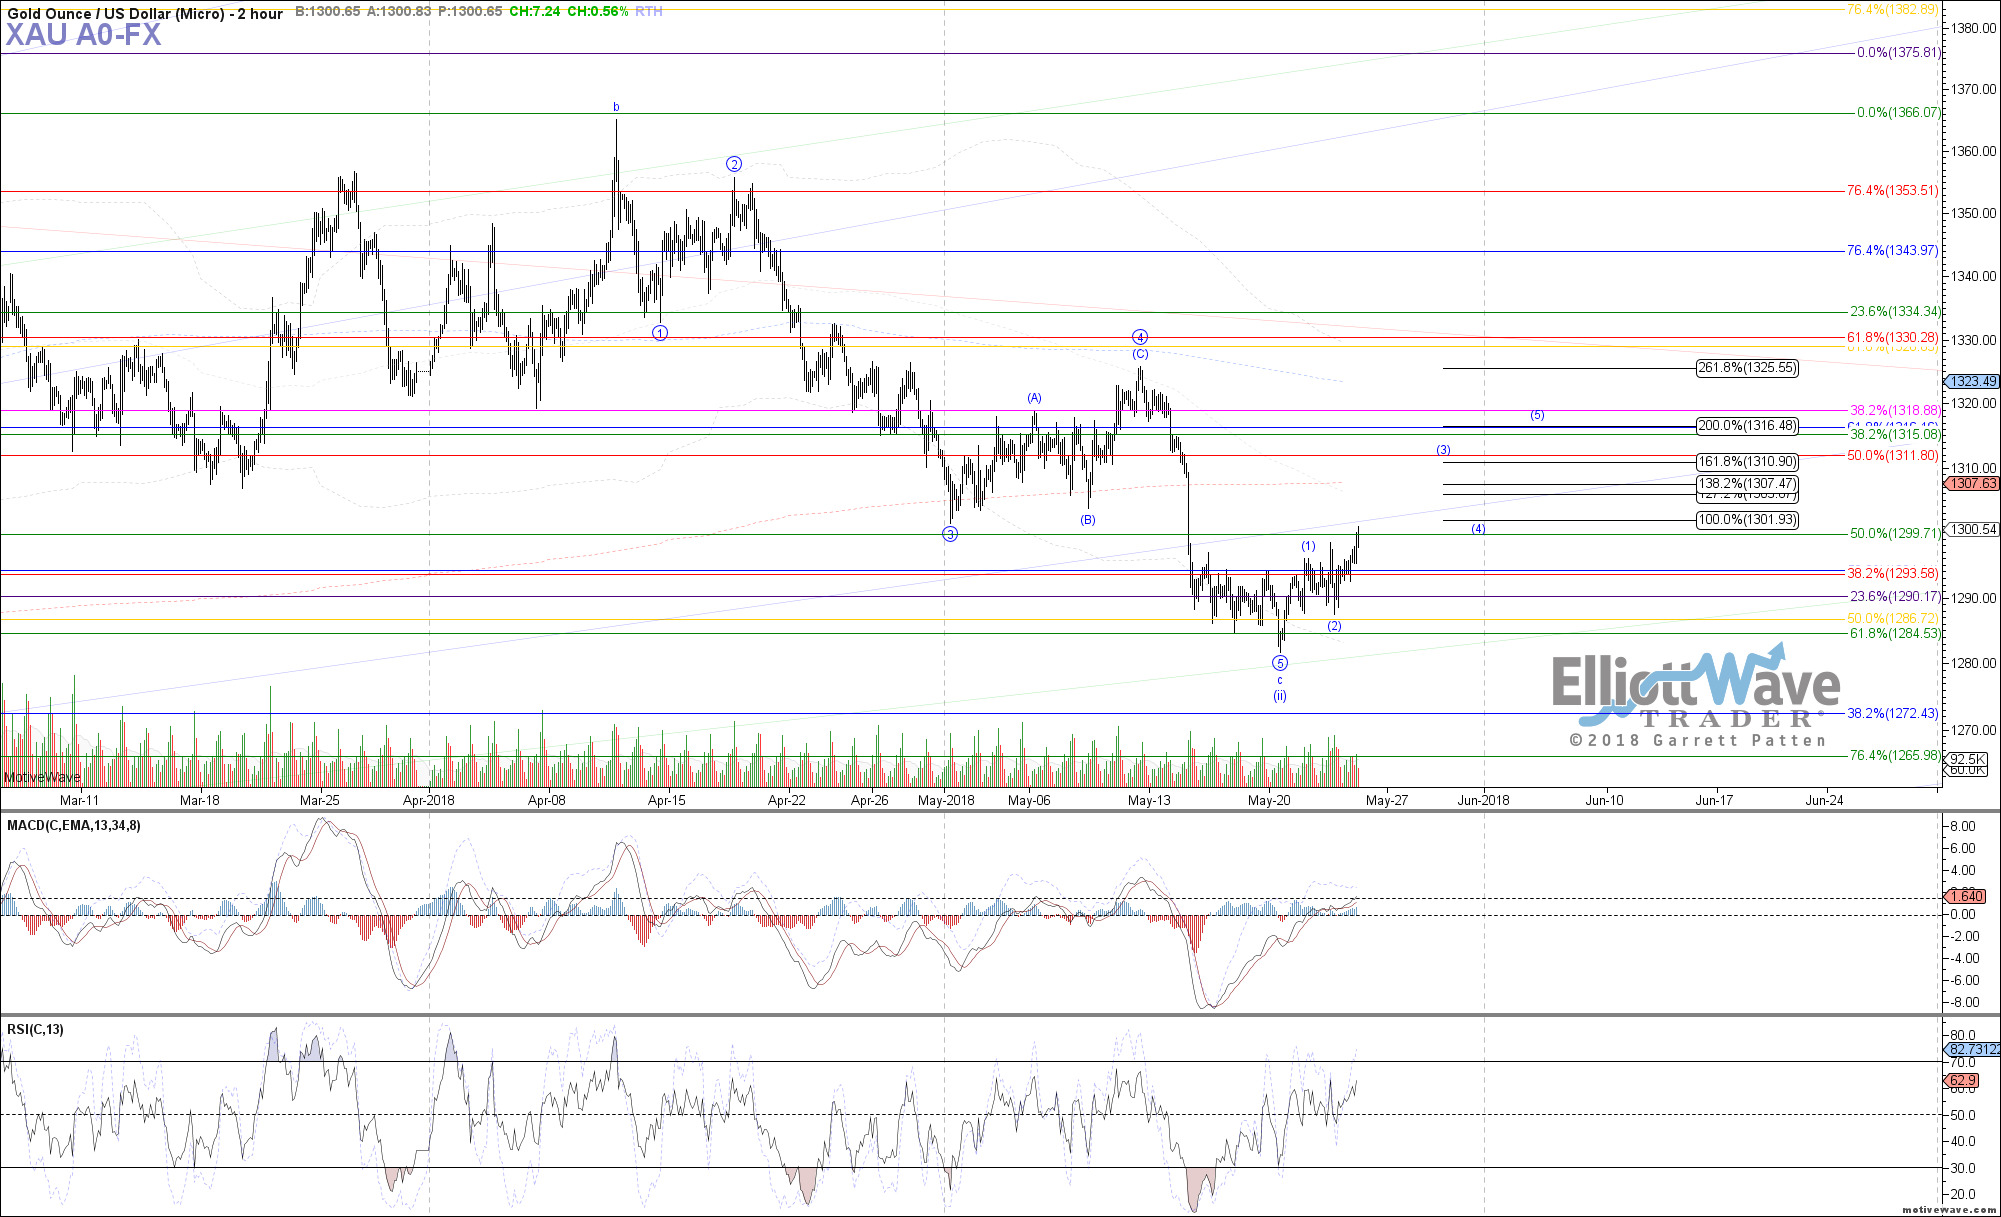
Task: Select the circled 5 wave marker at the low
Action: click(1280, 663)
